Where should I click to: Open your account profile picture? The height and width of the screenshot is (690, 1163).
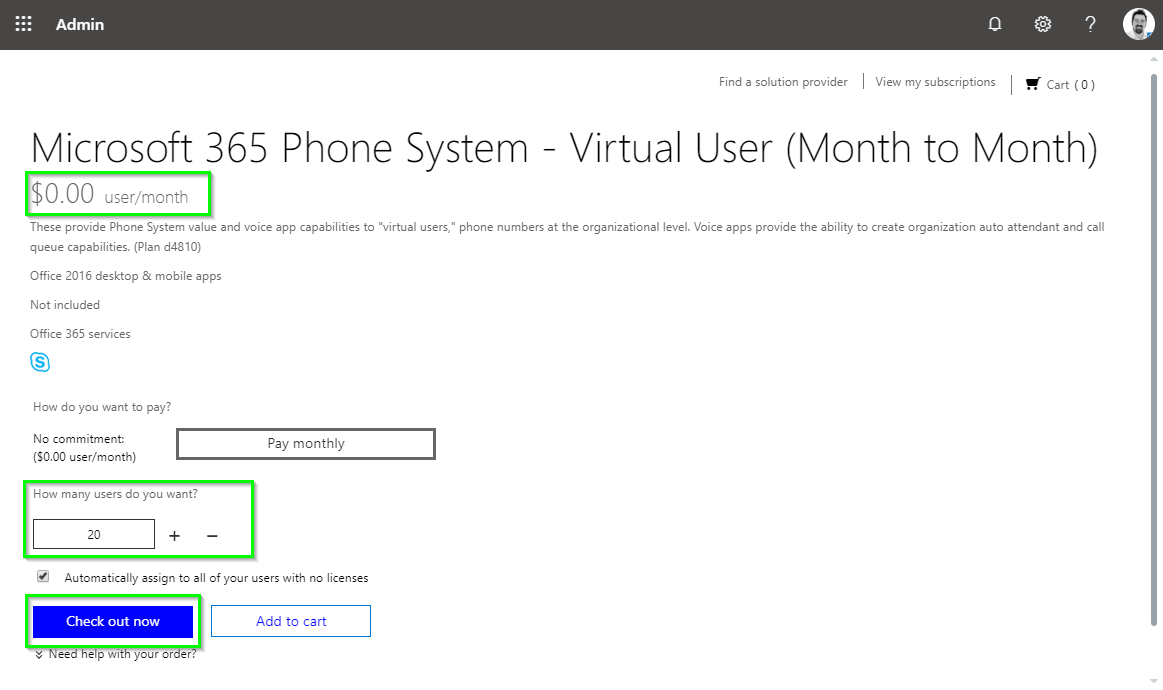coord(1138,24)
